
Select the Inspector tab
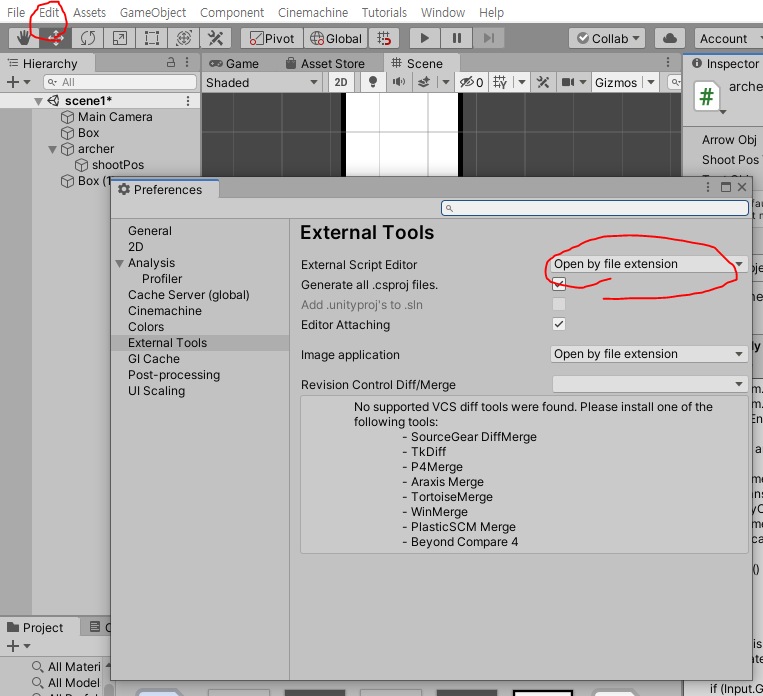point(726,64)
